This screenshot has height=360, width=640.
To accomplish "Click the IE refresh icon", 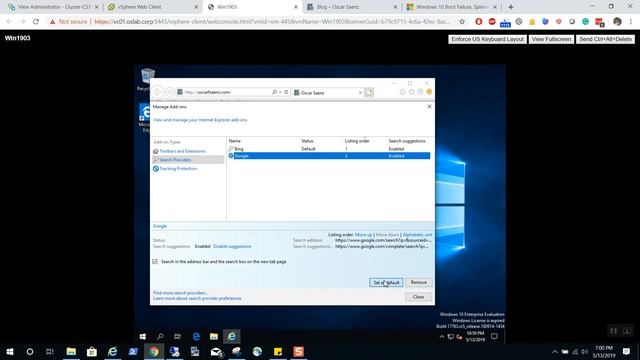I will 286,92.
